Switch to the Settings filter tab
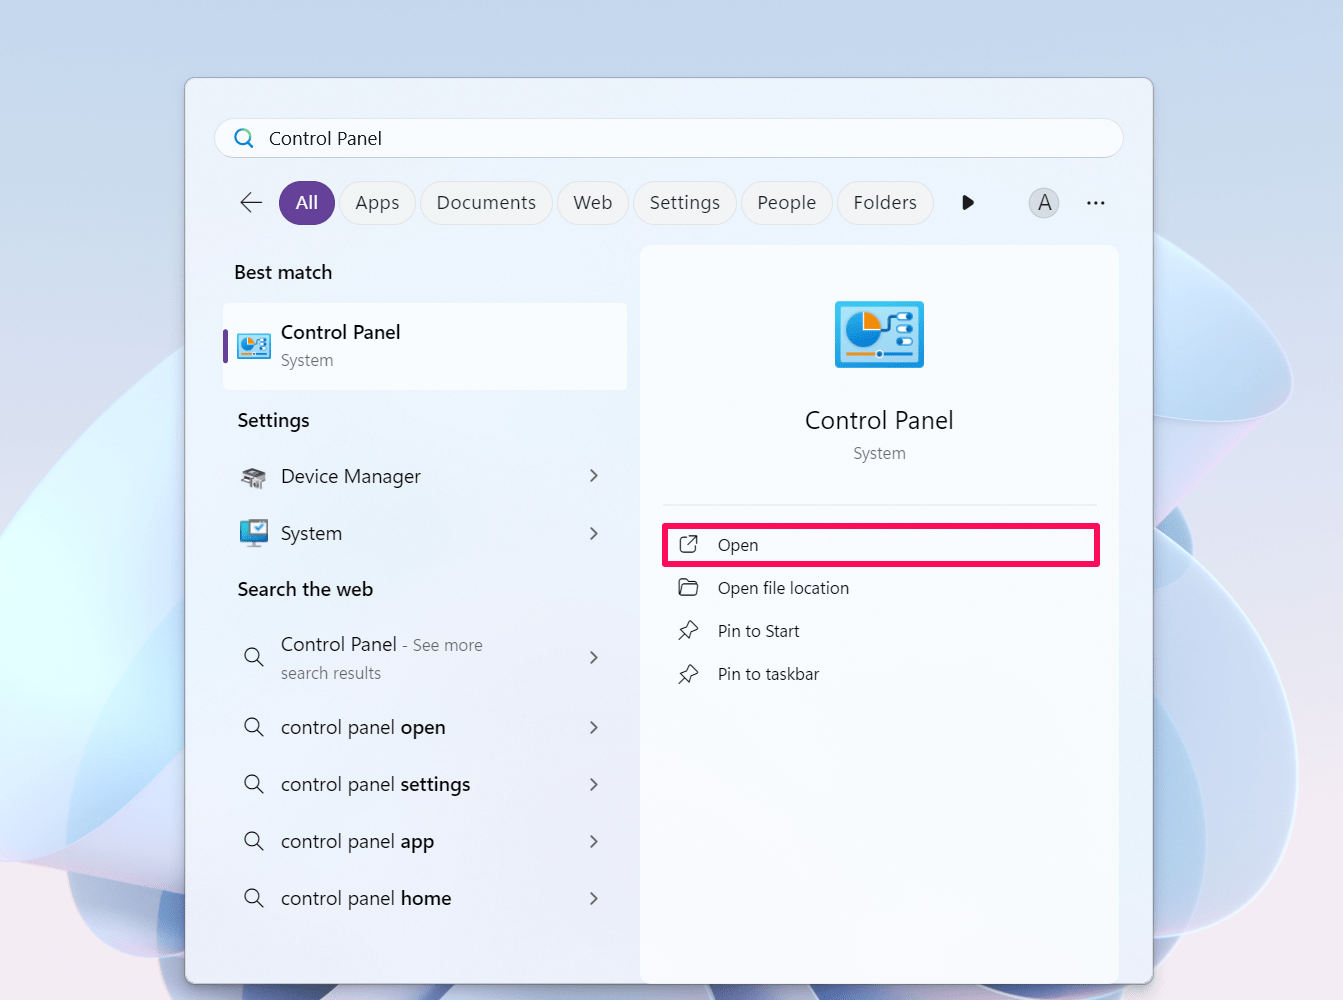 [685, 203]
